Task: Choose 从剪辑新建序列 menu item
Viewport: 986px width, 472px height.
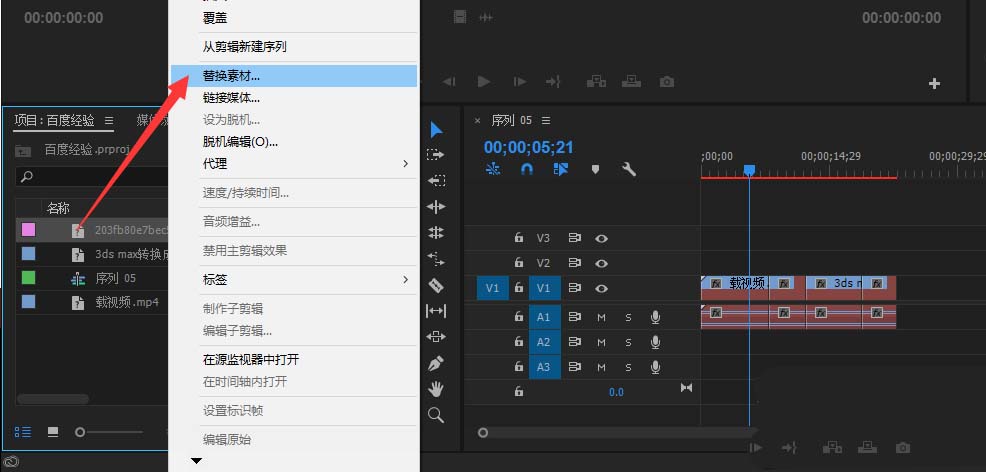Action: [x=294, y=47]
